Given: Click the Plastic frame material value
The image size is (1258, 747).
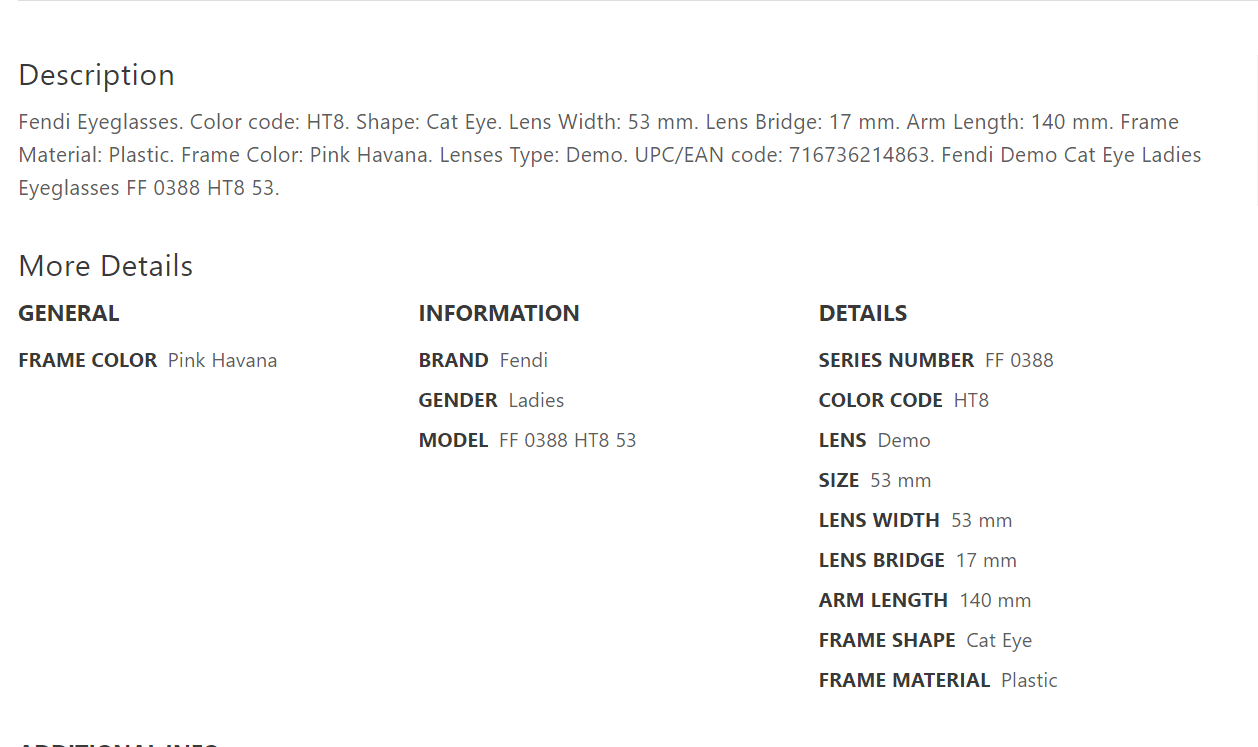Looking at the screenshot, I should click(1028, 680).
